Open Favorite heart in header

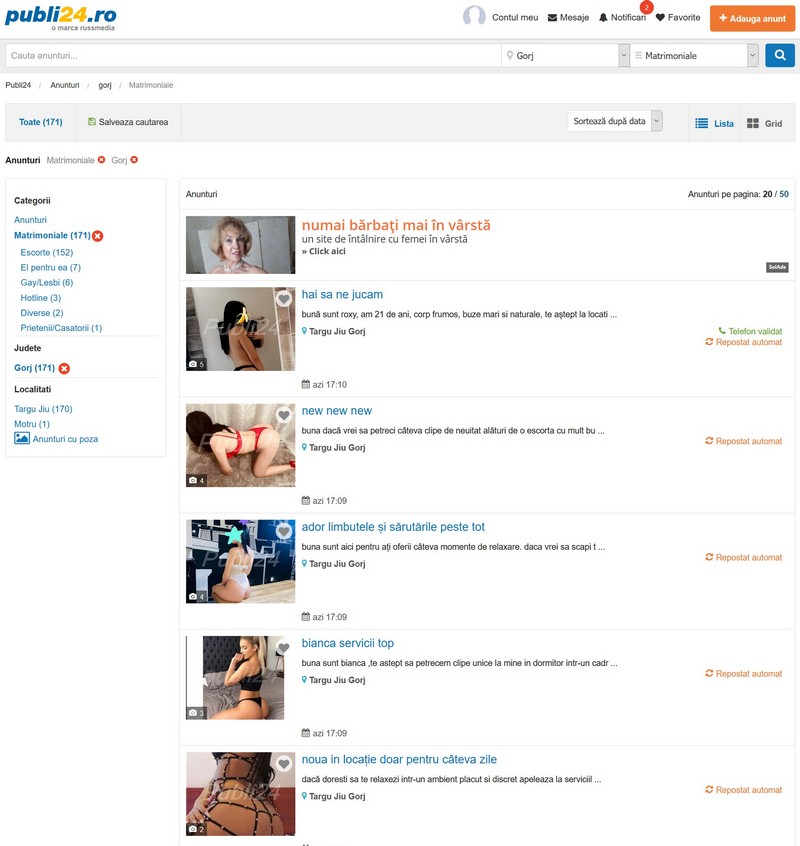pos(660,18)
